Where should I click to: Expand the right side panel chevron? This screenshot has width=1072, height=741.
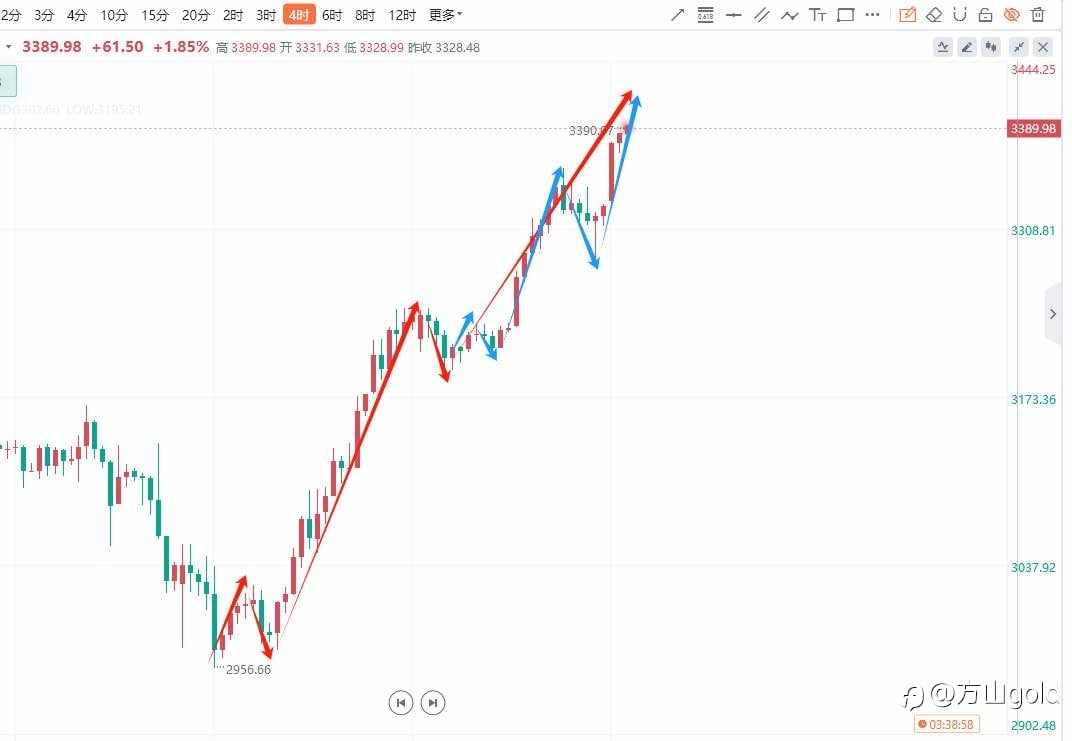[1053, 314]
